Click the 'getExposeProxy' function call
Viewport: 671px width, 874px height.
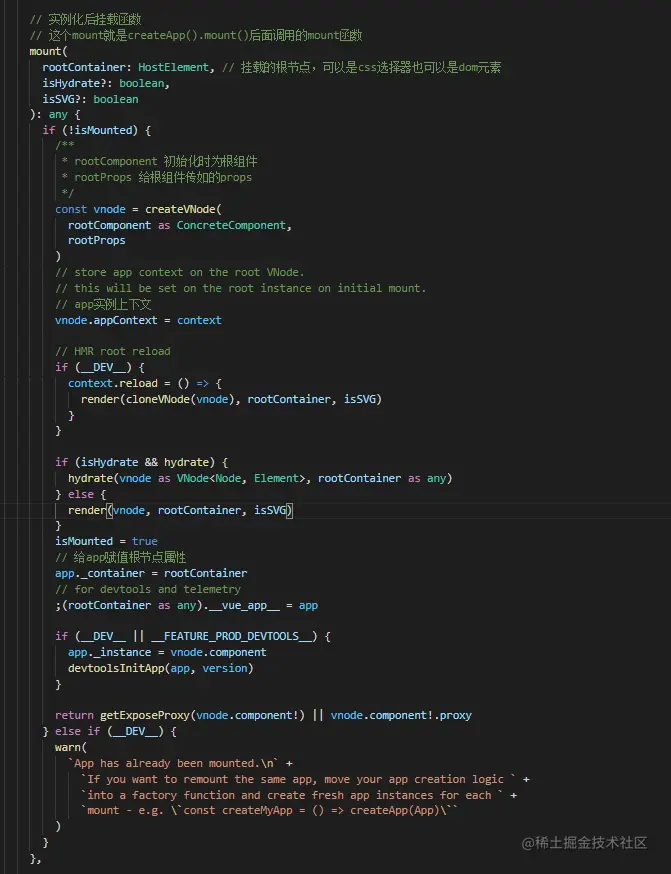tap(145, 715)
